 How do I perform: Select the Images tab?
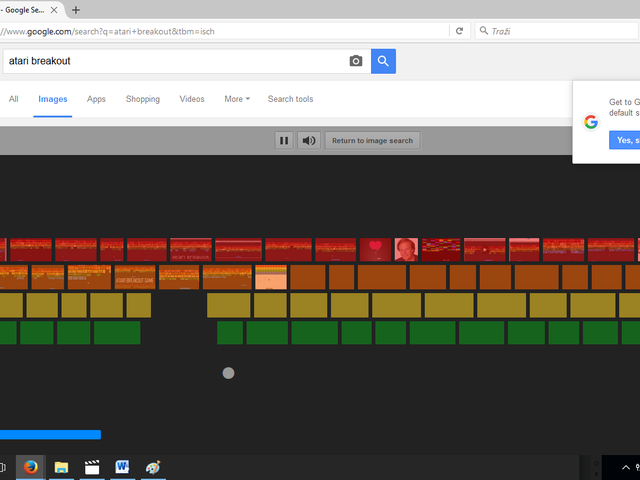point(53,99)
